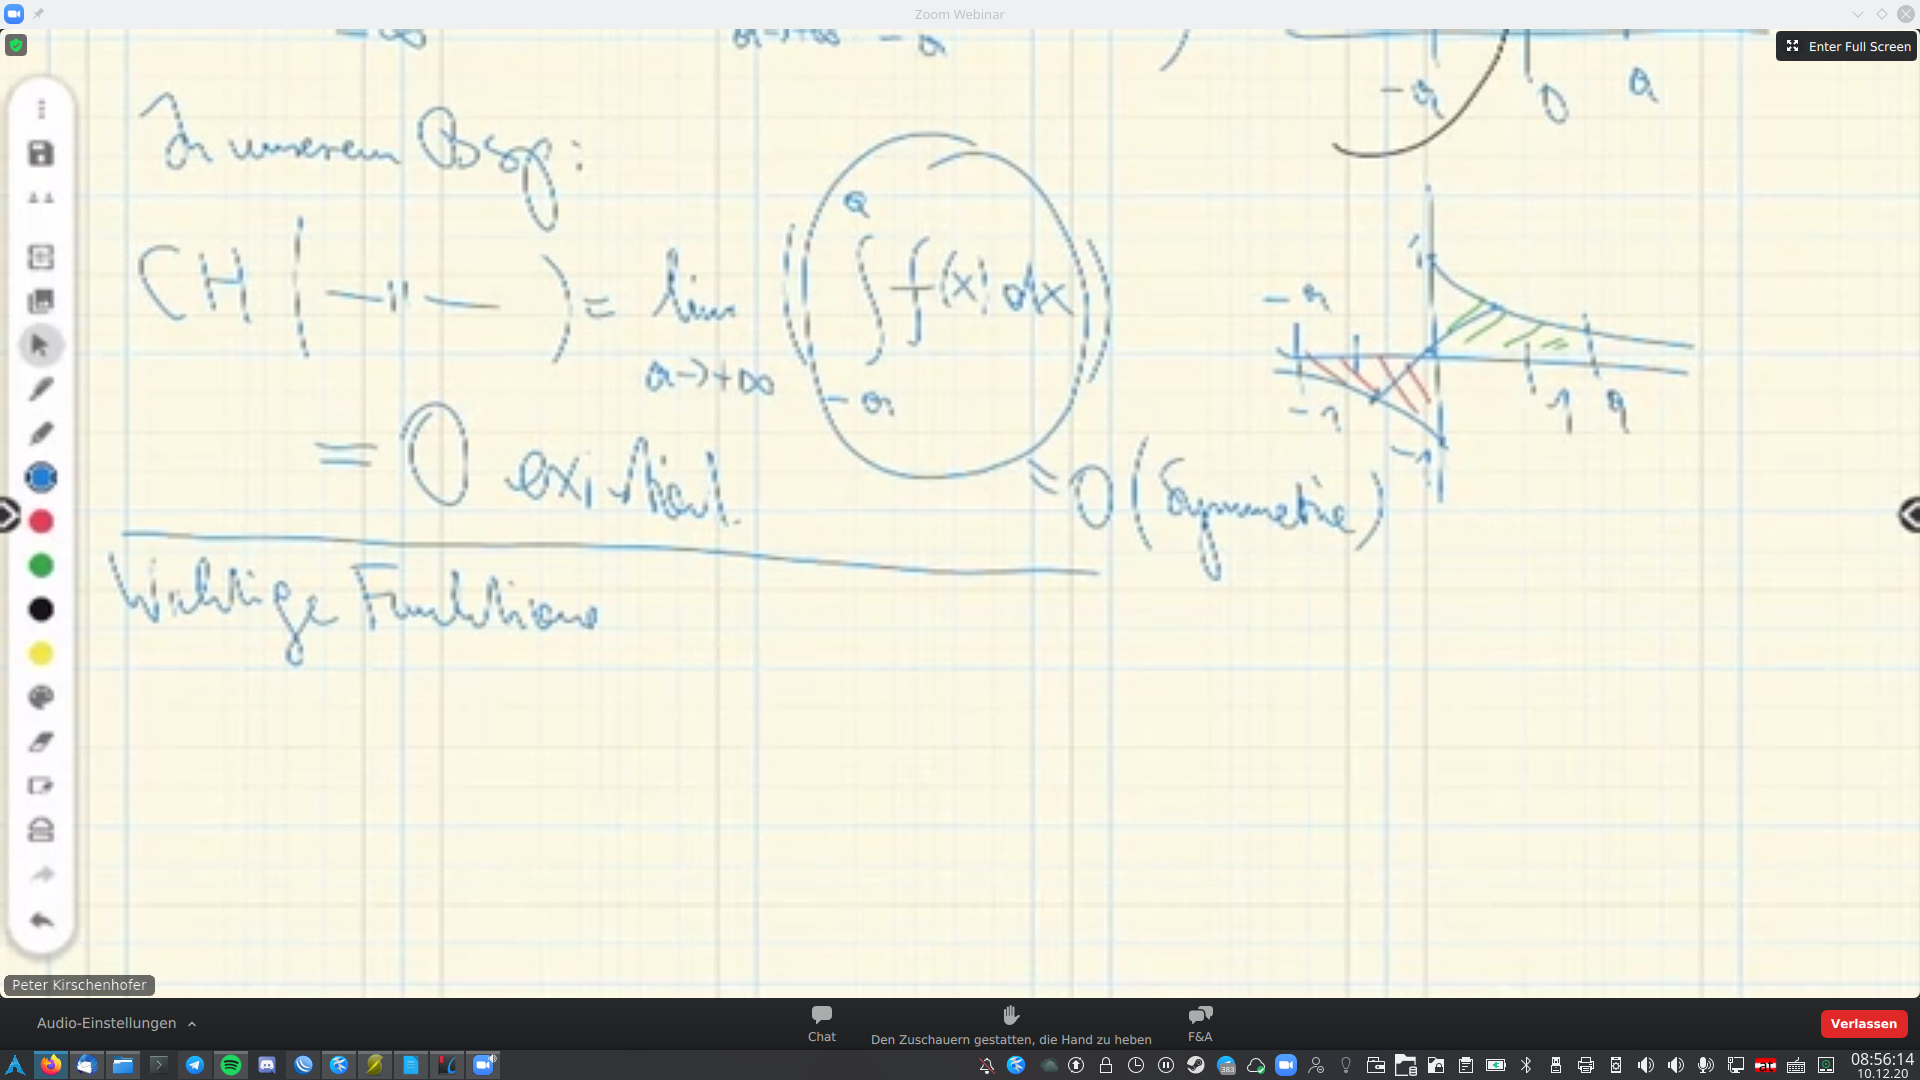Select the pen drawing tool
This screenshot has height=1080, width=1920.
(41, 389)
